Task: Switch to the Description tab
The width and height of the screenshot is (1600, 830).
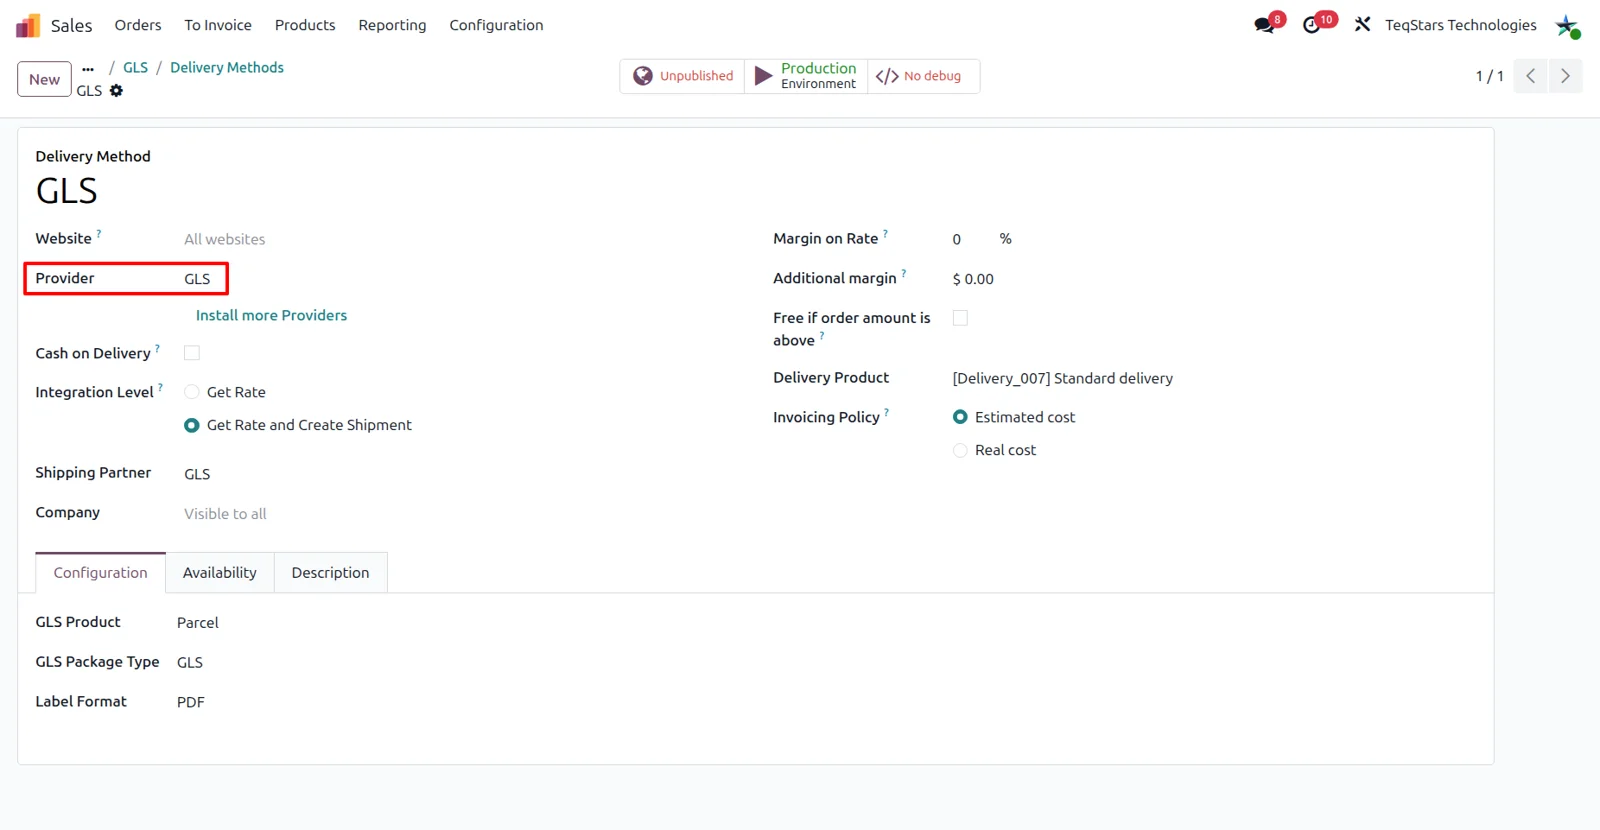Action: 330,573
